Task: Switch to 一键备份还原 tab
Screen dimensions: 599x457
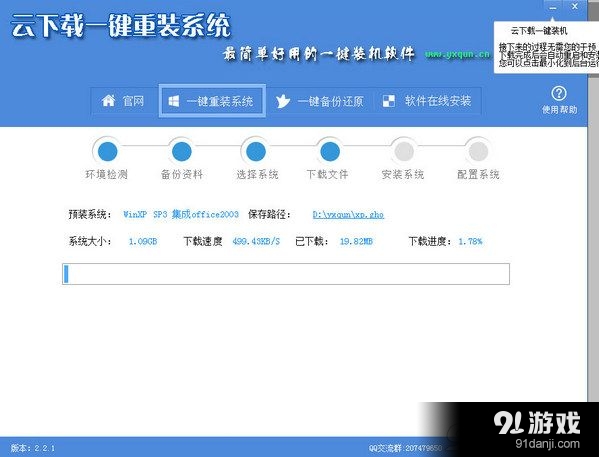Action: tap(319, 101)
